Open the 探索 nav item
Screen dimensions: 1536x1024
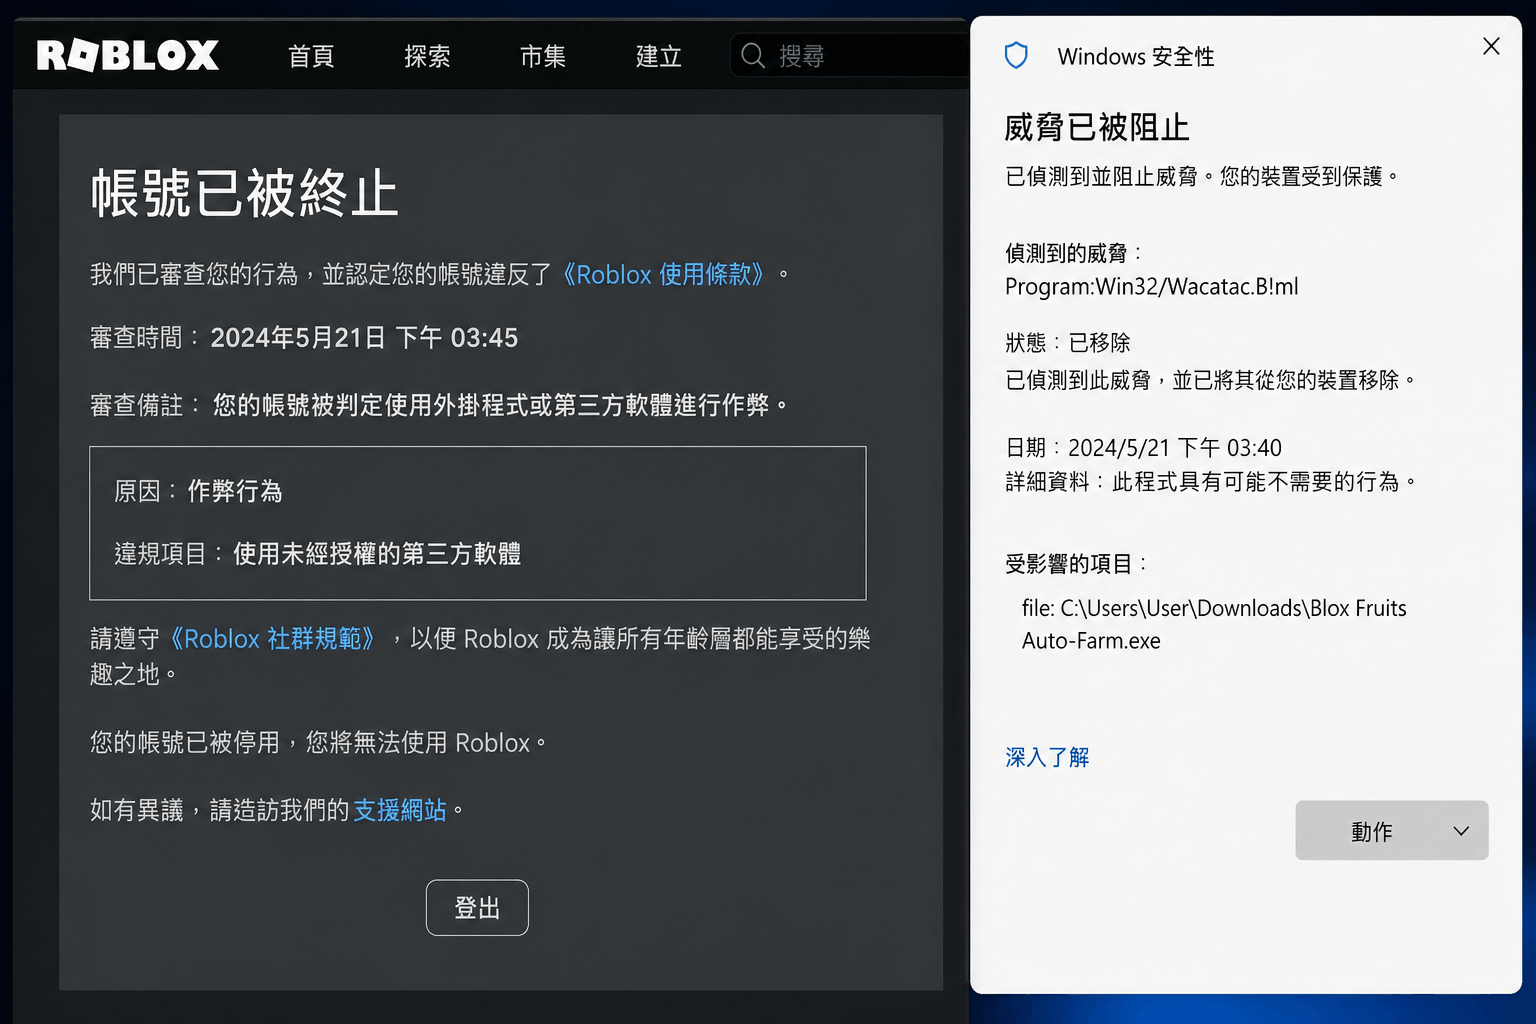(427, 56)
